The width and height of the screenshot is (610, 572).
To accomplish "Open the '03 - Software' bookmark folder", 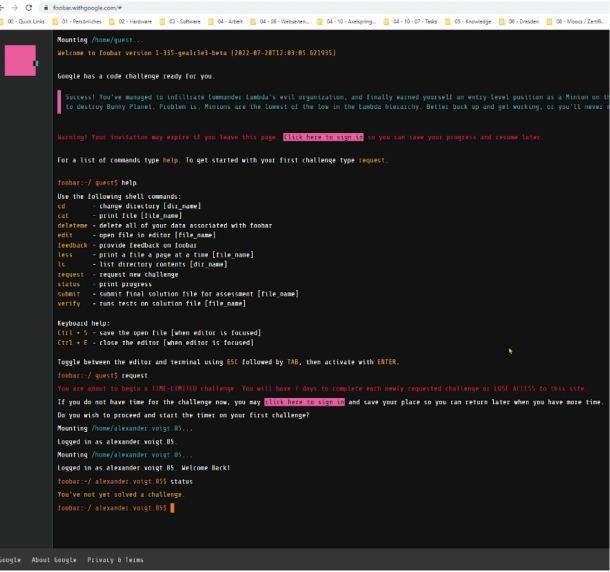I will (180, 22).
